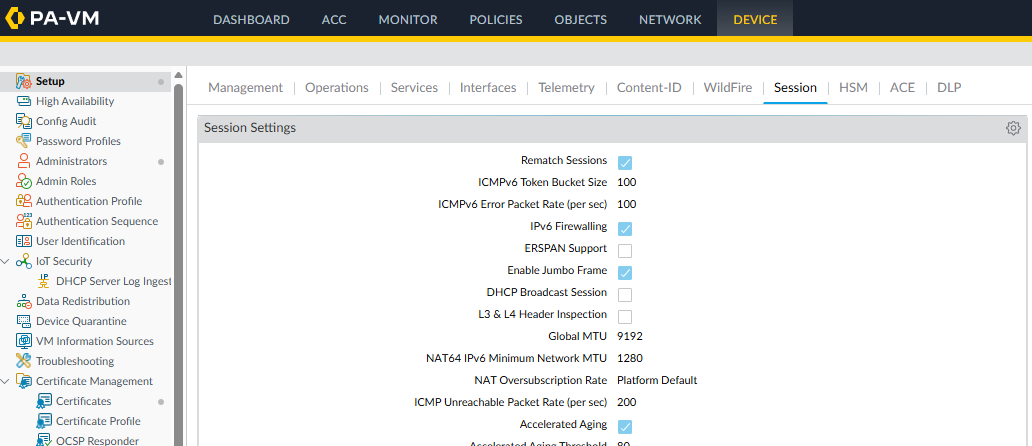Toggle the L3 & L4 Header Inspection checkbox
The height and width of the screenshot is (446, 1032).
(x=625, y=316)
